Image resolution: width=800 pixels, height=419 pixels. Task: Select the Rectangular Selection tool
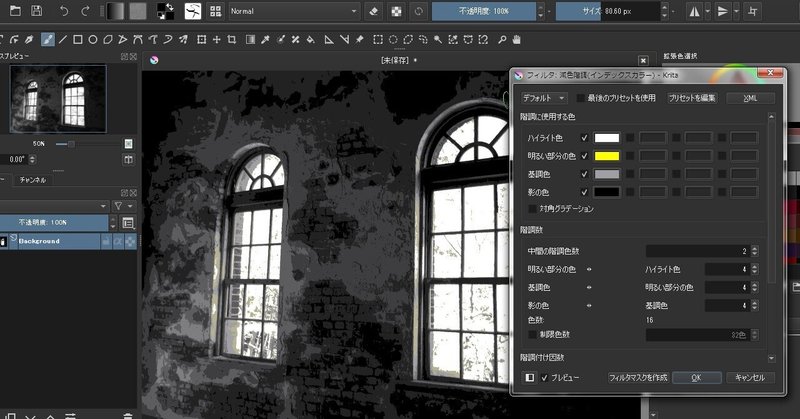pyautogui.click(x=378, y=39)
